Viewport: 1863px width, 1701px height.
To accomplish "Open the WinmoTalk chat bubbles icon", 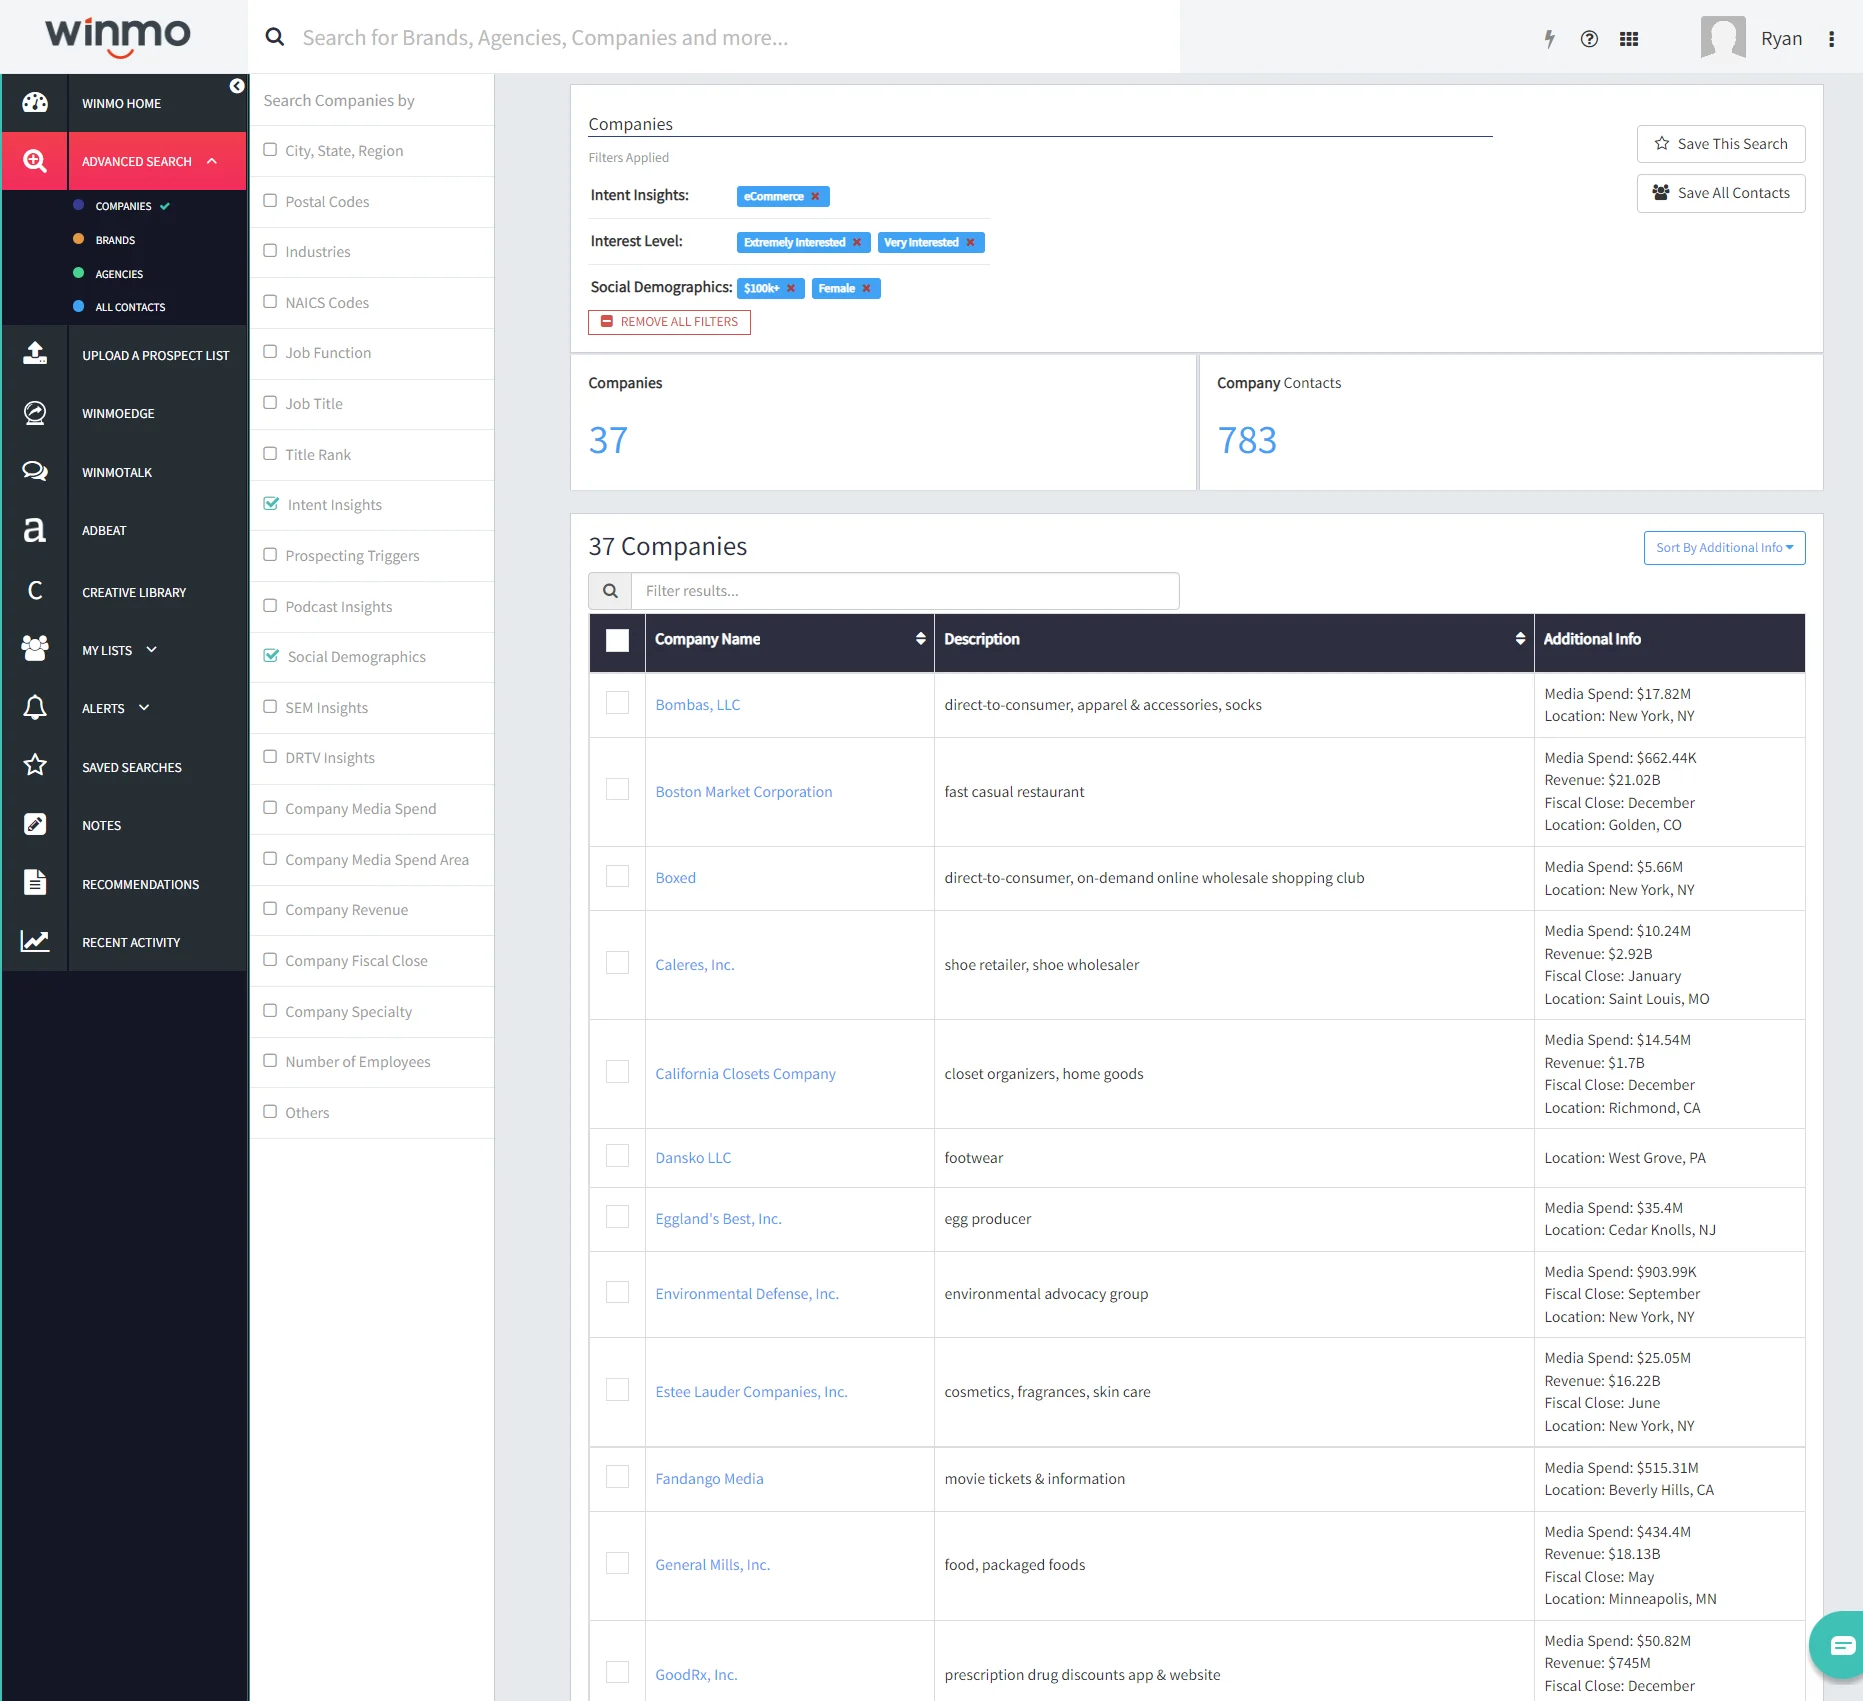I will 35,471.
